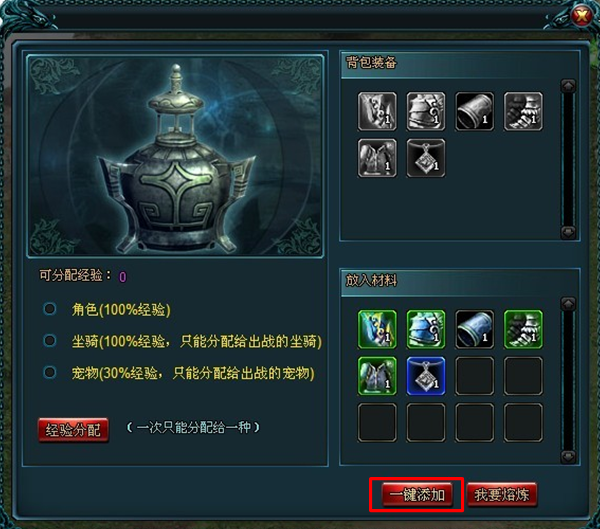Choose the 坐骑 experience radio option
This screenshot has width=600, height=529.
point(50,340)
